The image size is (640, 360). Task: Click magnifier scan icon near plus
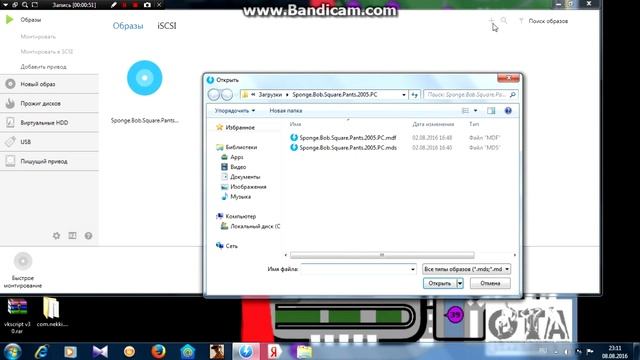[x=504, y=20]
